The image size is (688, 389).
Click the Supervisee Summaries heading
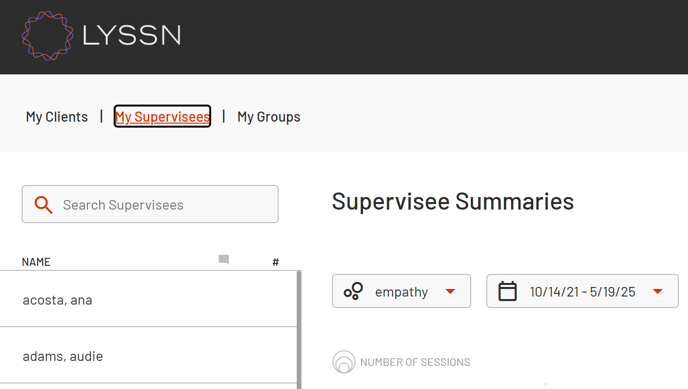coord(452,202)
